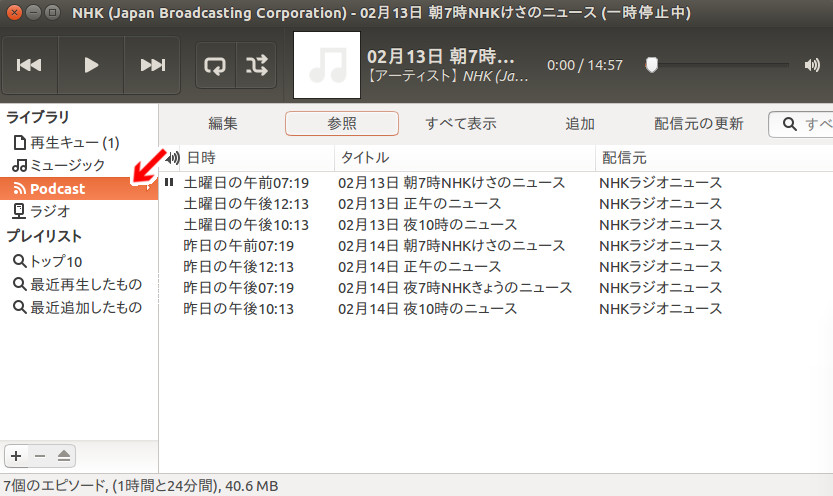Viewport: 833px width, 496px height.
Task: Sort by the 配信元 column header
Action: point(715,158)
